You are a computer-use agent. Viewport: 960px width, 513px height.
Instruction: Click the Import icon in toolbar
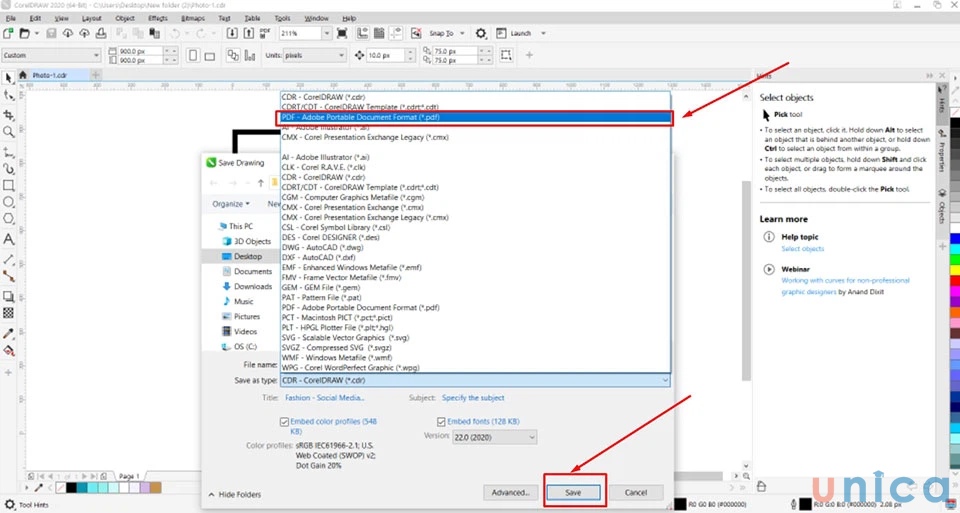click(x=232, y=33)
